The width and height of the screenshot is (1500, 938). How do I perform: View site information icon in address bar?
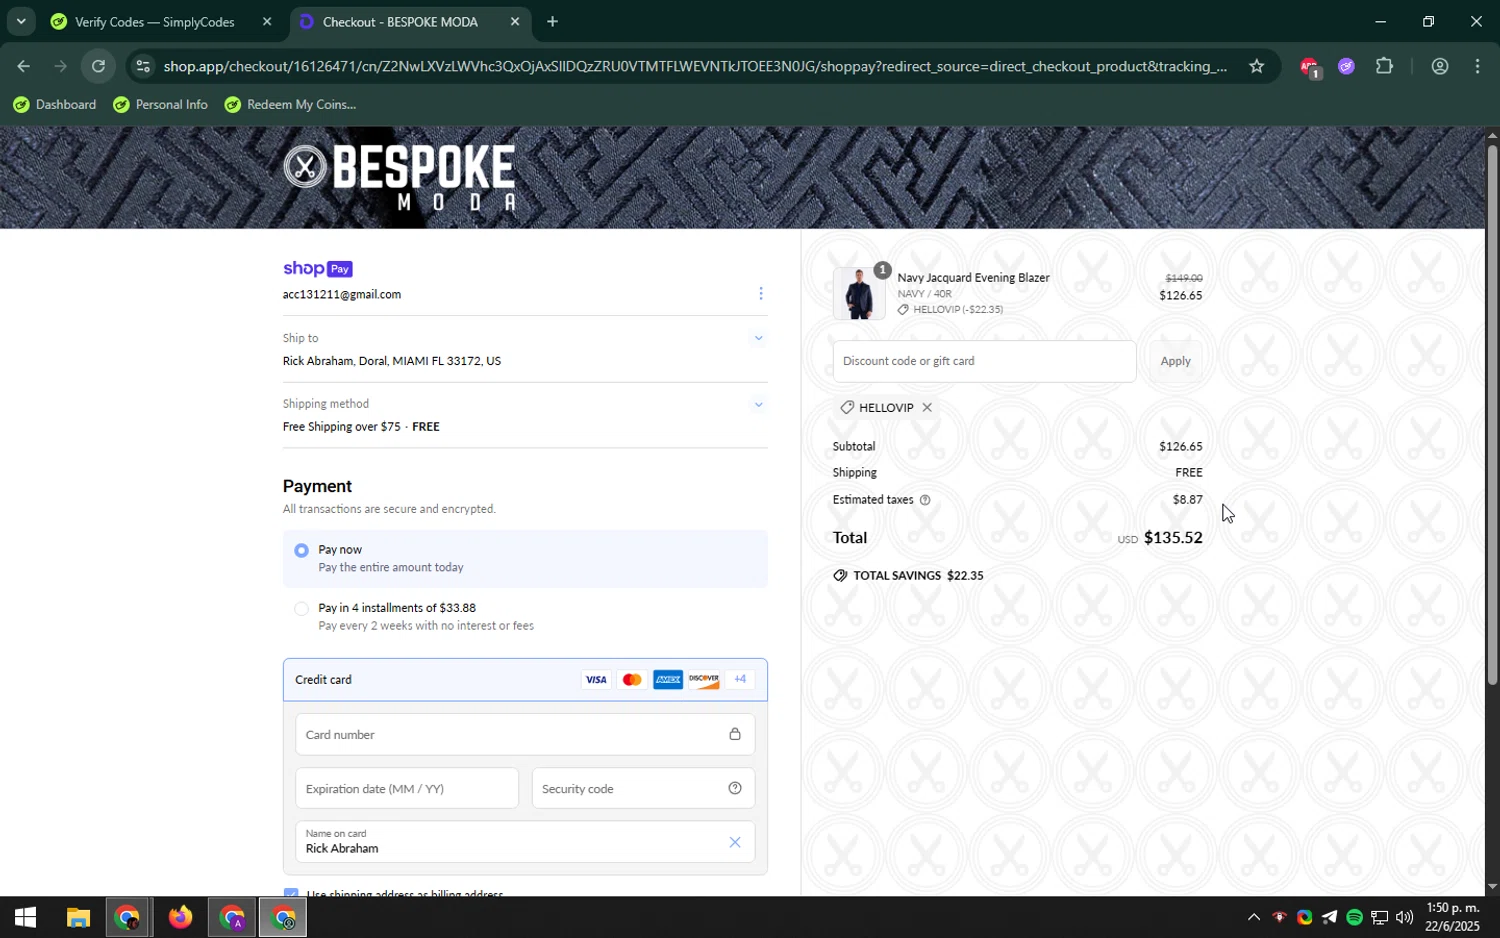(143, 67)
